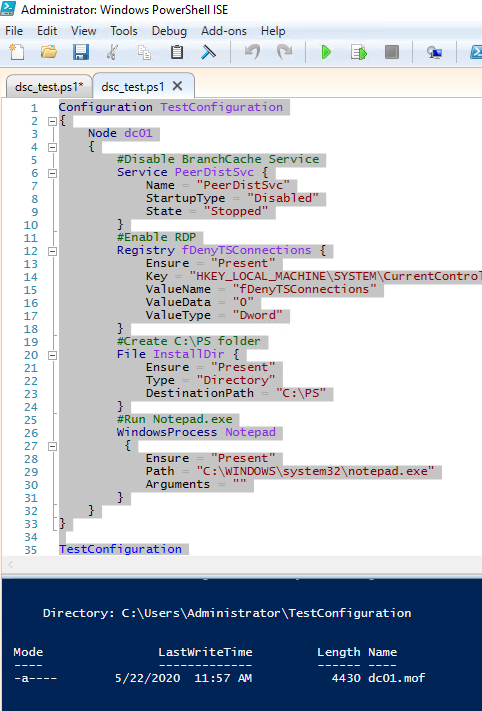The width and height of the screenshot is (482, 711).
Task: Open the Debug menu
Action: click(169, 31)
